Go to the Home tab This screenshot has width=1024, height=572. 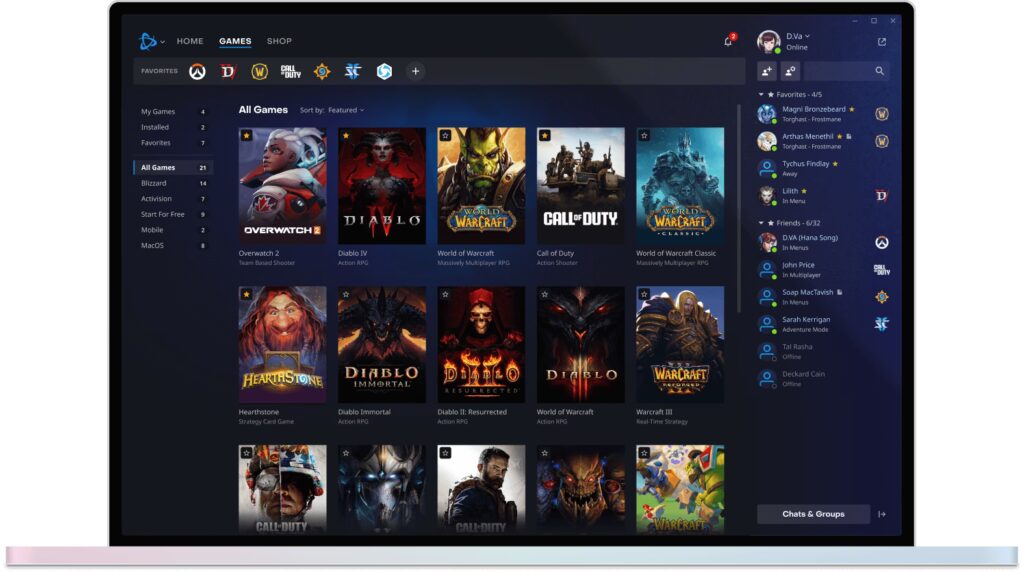[x=190, y=41]
